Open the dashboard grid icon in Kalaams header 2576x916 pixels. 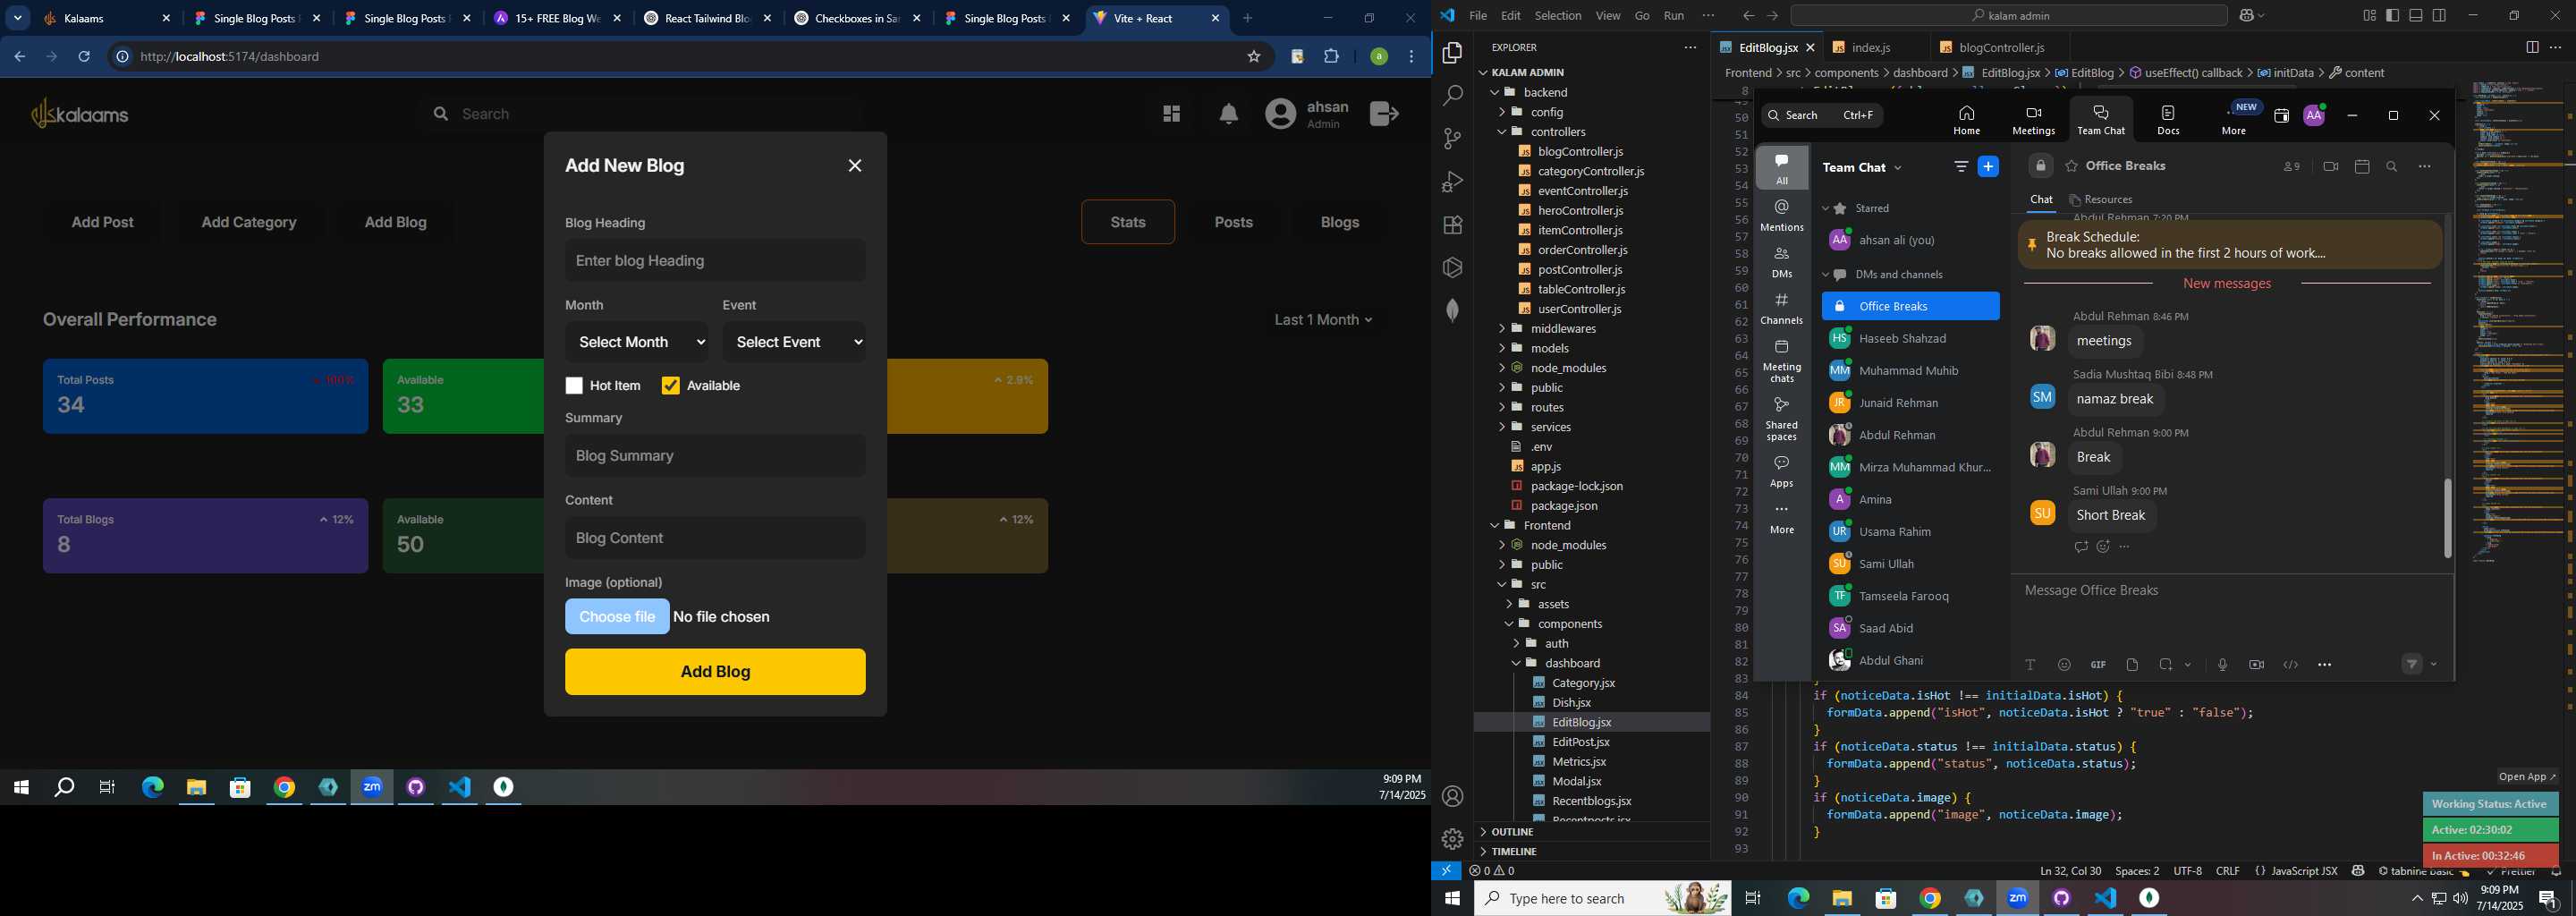1171,114
